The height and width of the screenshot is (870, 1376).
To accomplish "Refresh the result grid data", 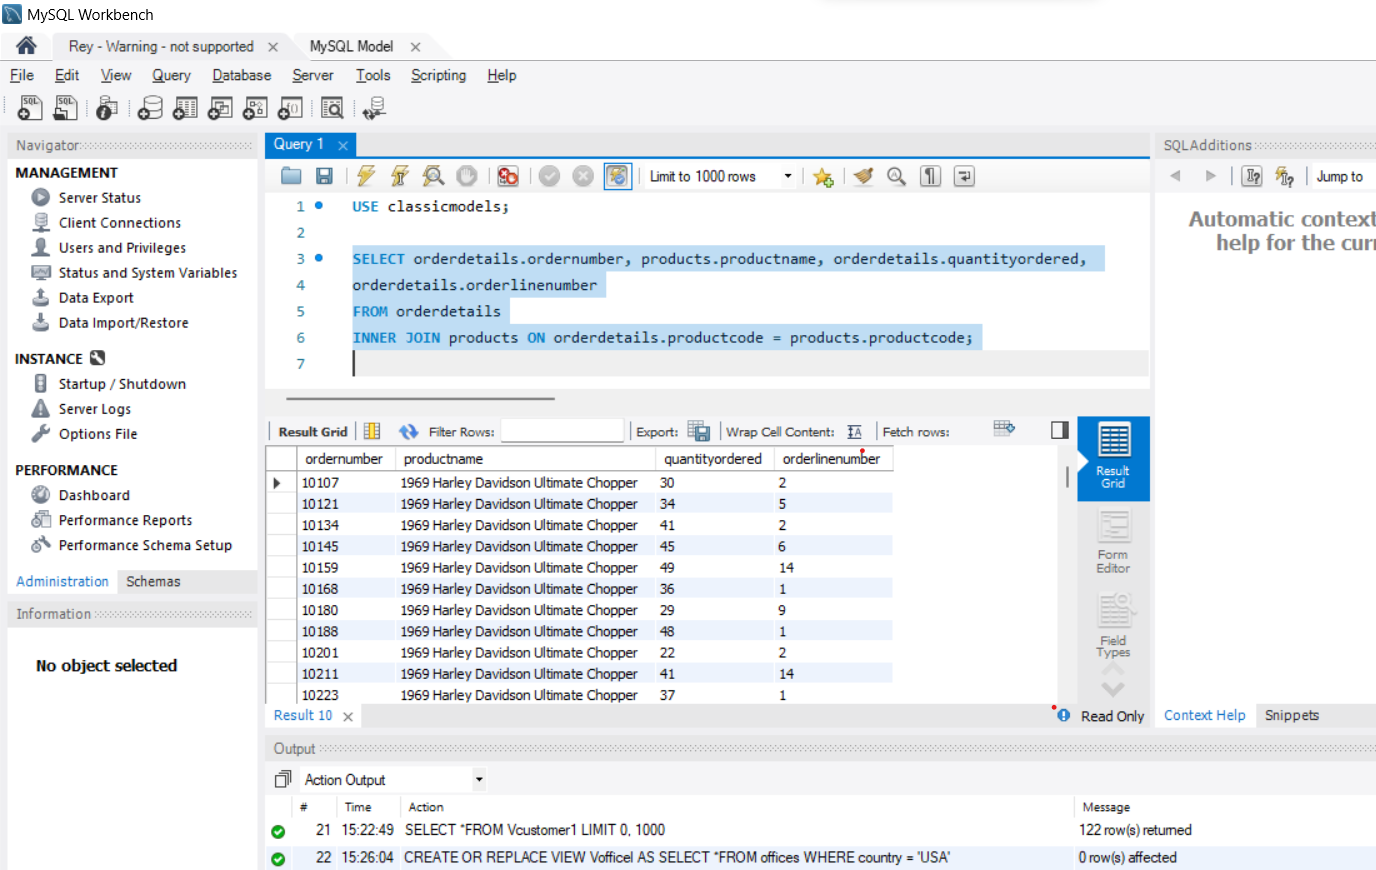I will (x=408, y=431).
